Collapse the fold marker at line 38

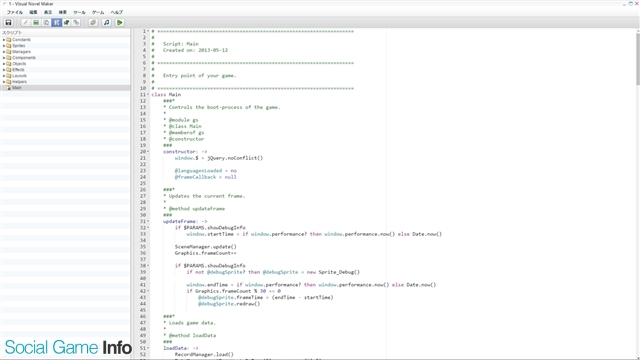coord(148,266)
